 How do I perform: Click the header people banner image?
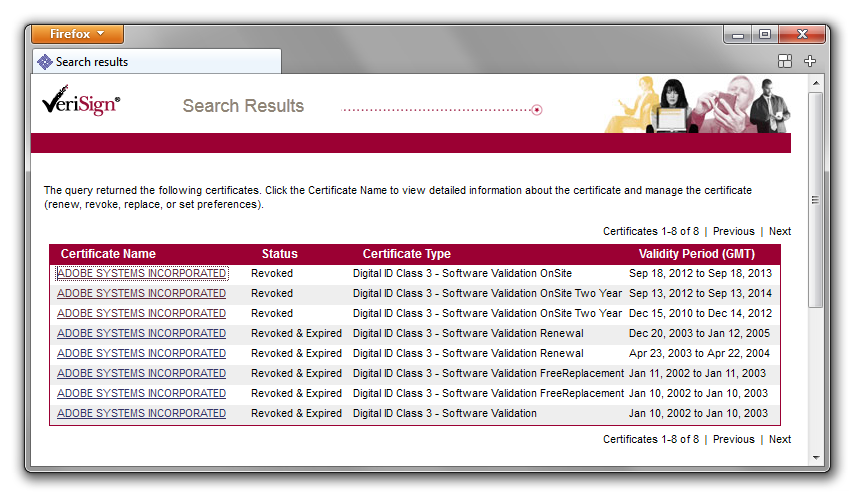click(x=697, y=104)
